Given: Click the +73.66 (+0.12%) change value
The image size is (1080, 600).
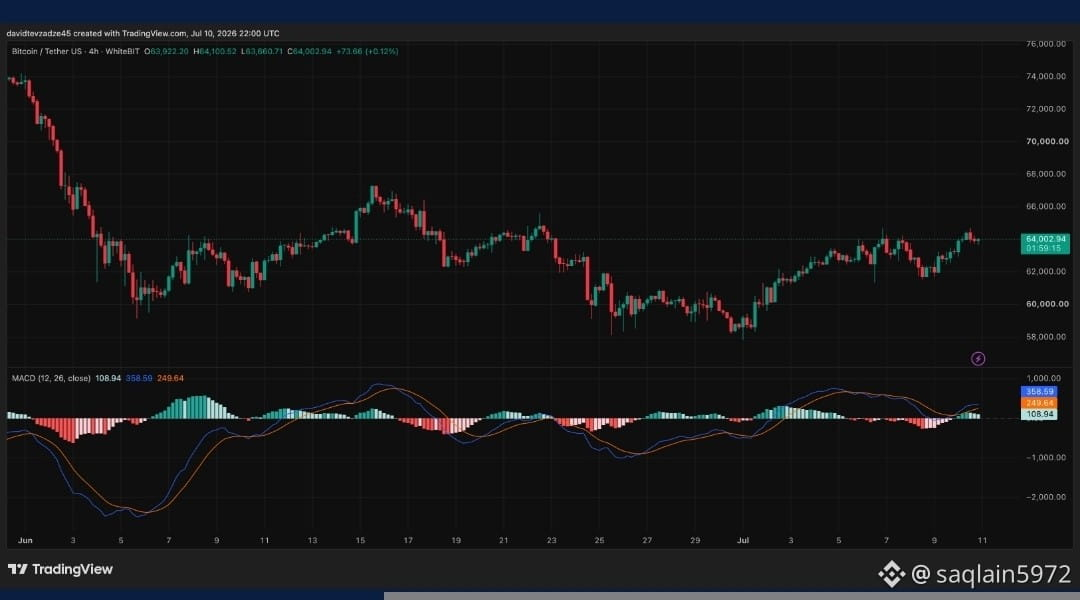Looking at the screenshot, I should [x=366, y=52].
